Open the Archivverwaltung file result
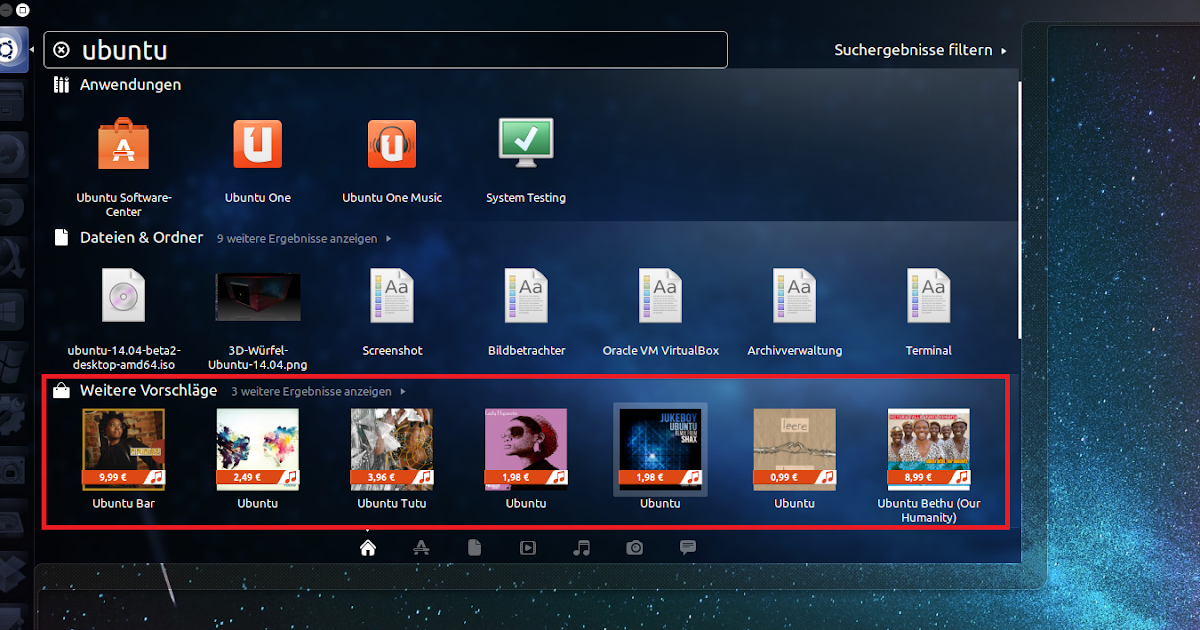1200x630 pixels. pos(794,312)
